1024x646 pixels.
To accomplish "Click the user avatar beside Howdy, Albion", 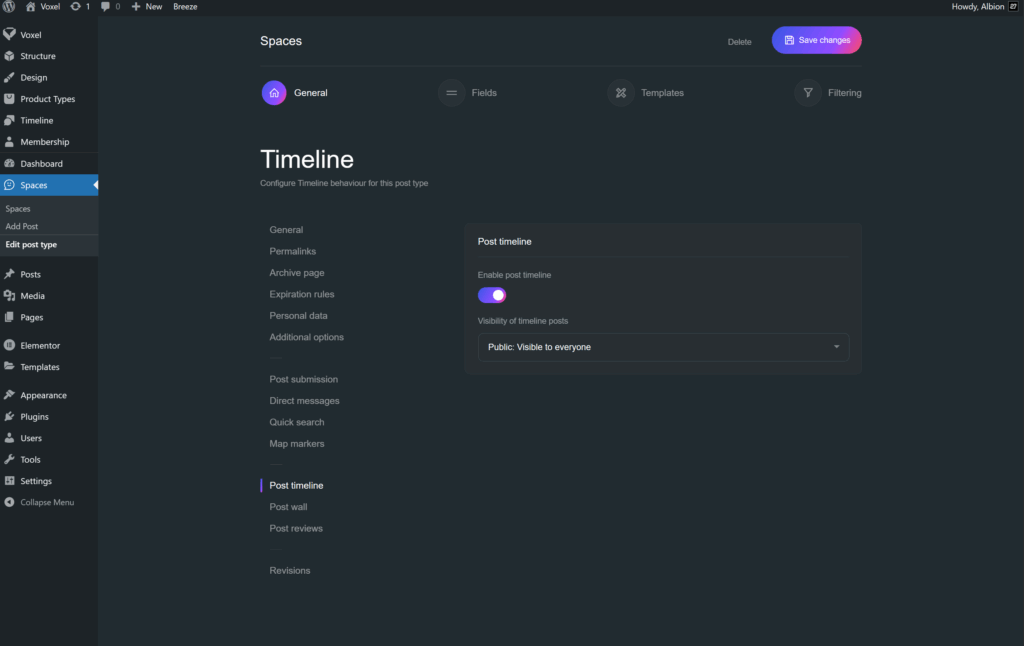I will point(1012,6).
